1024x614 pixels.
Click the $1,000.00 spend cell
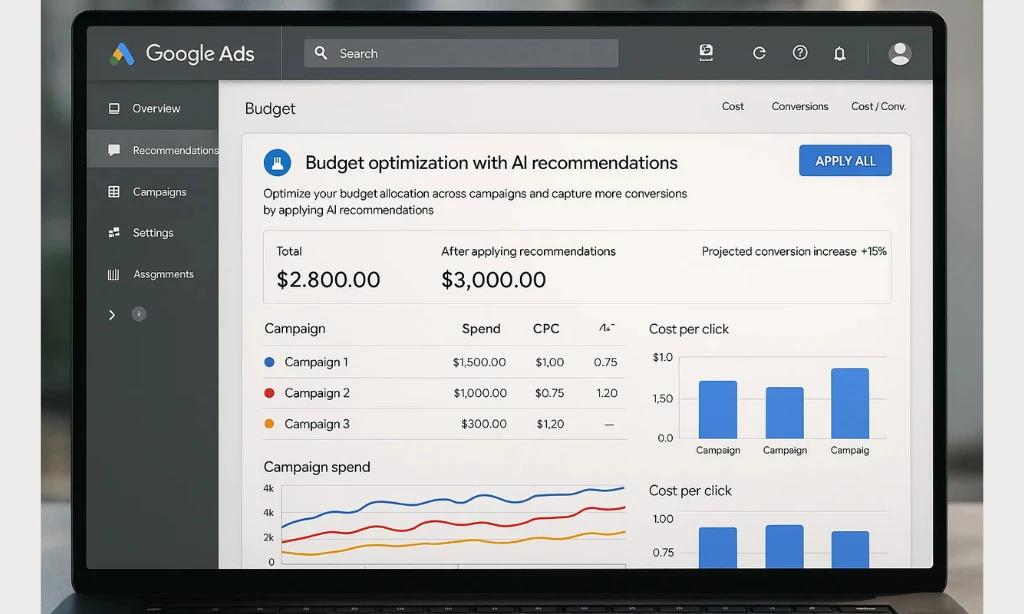pos(480,393)
